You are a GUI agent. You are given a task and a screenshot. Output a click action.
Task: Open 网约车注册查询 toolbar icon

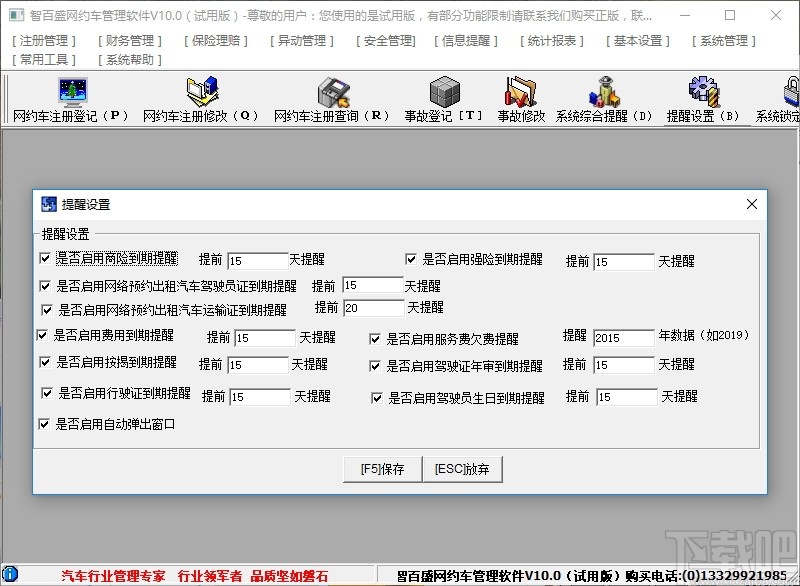click(335, 99)
